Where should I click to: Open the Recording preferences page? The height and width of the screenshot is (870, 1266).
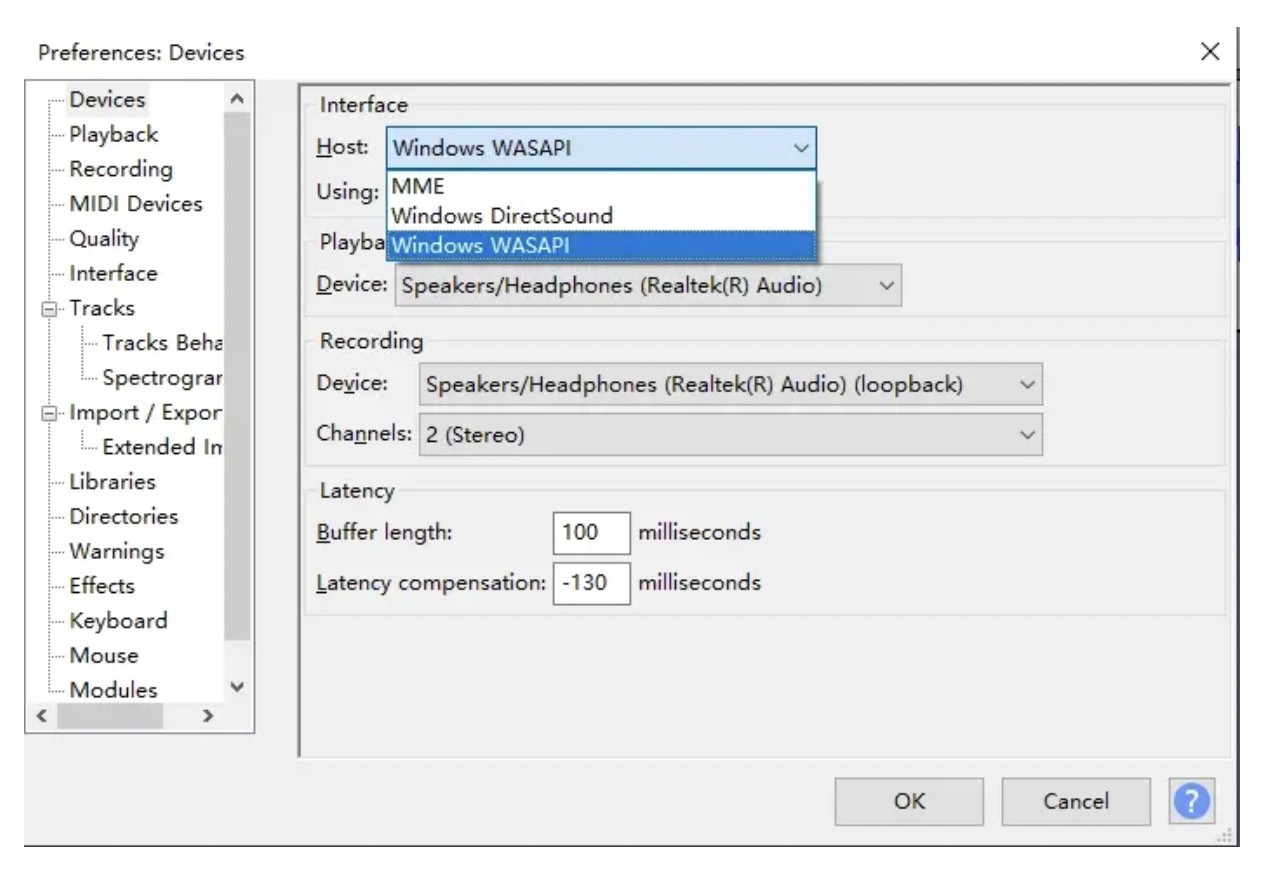(120, 169)
